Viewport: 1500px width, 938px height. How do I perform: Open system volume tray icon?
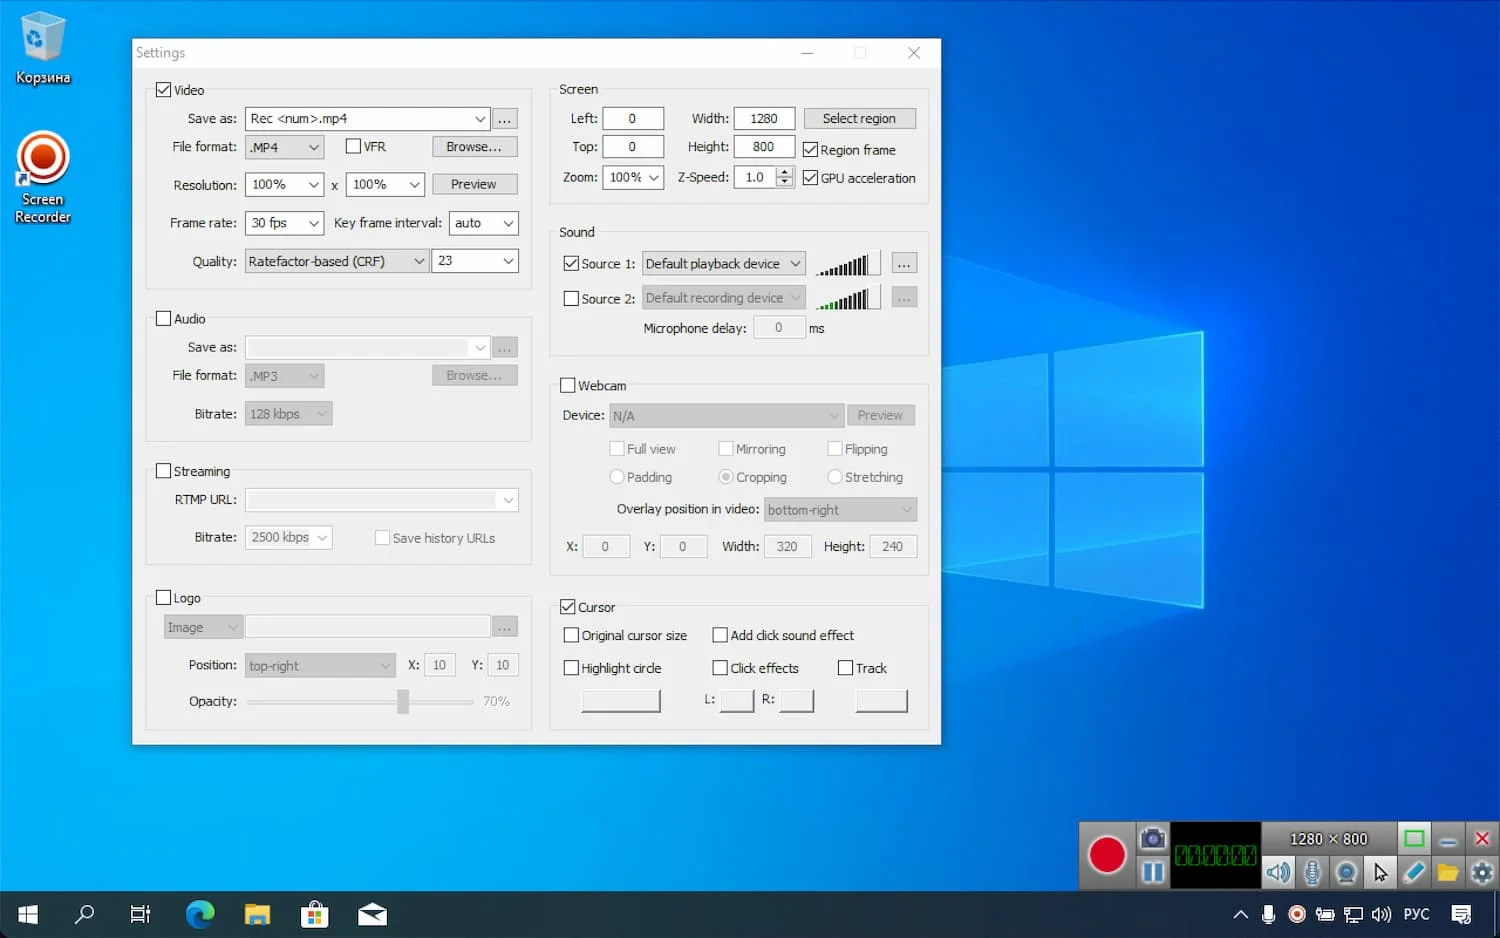point(1381,914)
